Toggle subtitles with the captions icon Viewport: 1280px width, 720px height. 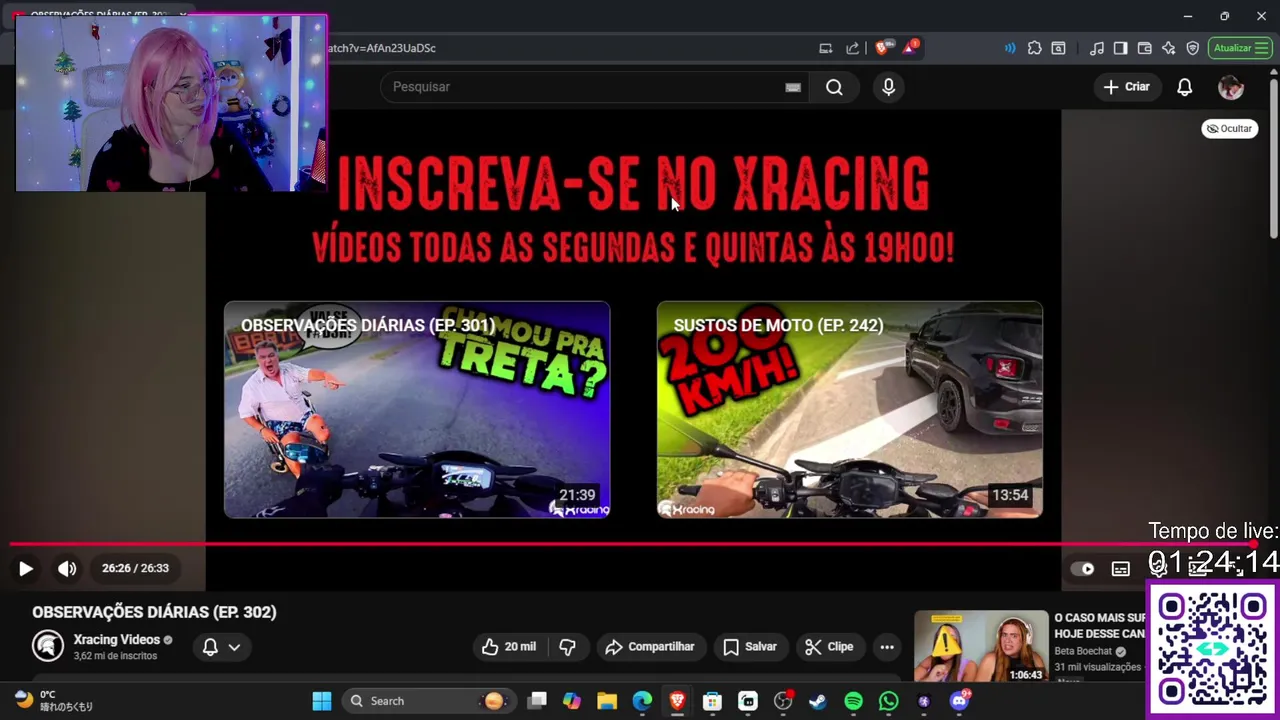point(1121,568)
